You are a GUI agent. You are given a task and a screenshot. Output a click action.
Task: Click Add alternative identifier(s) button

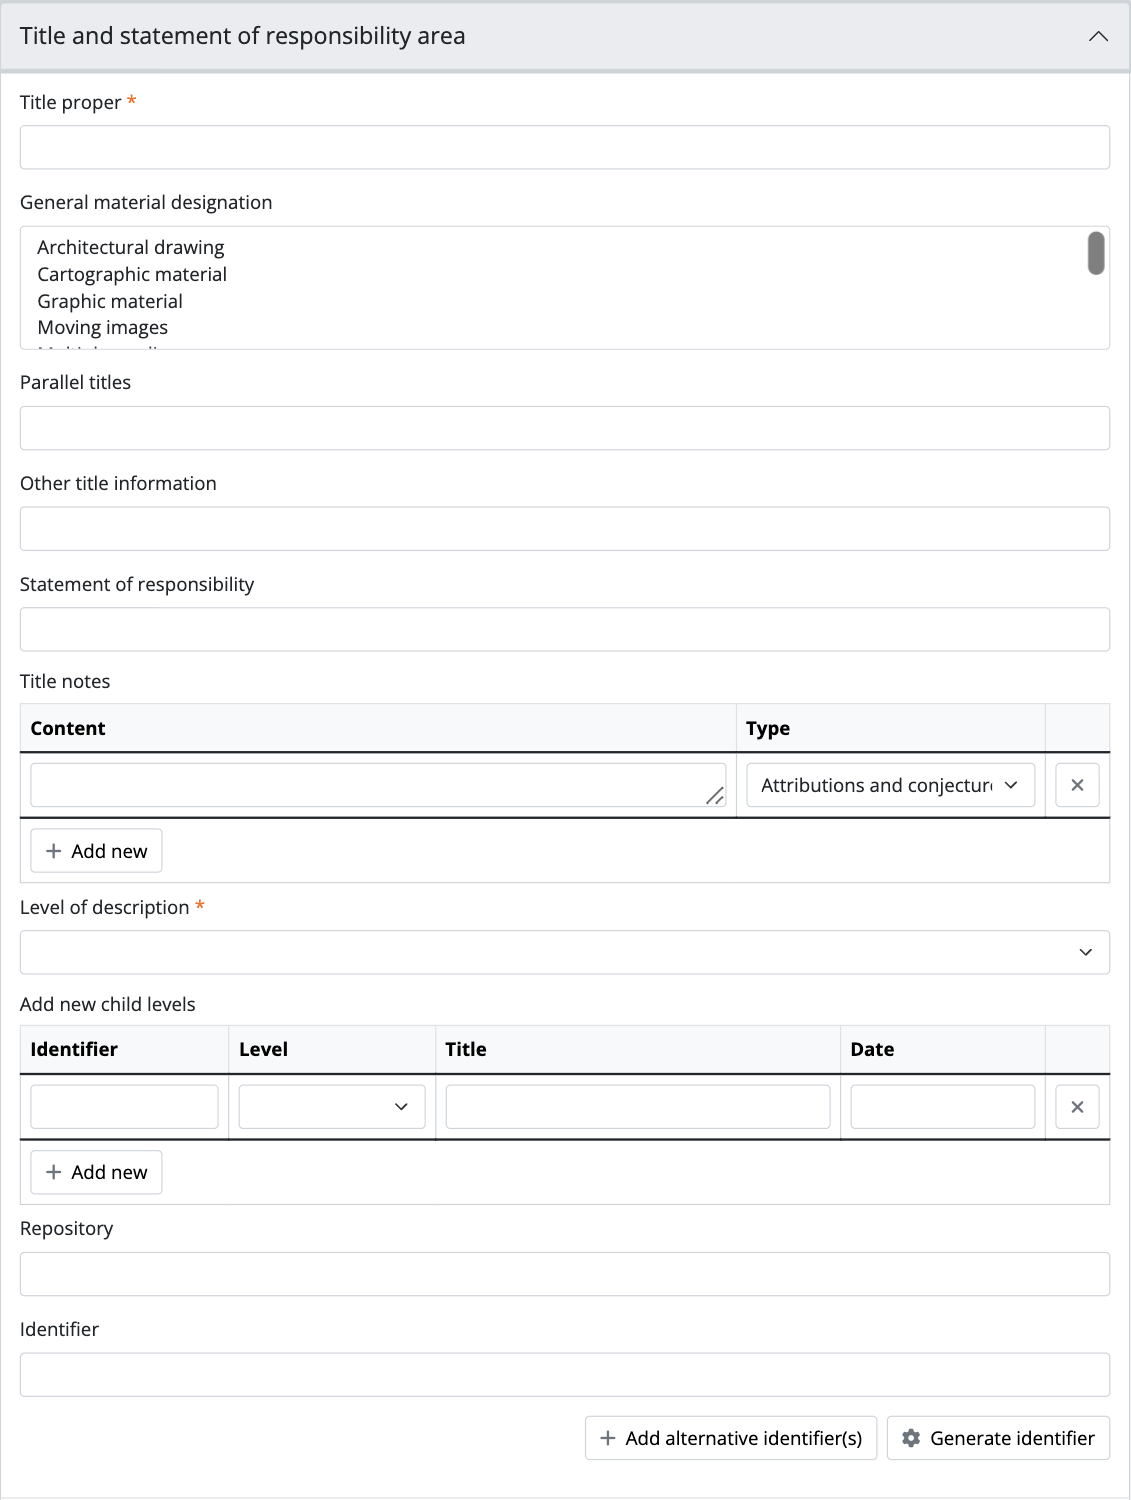[731, 1438]
